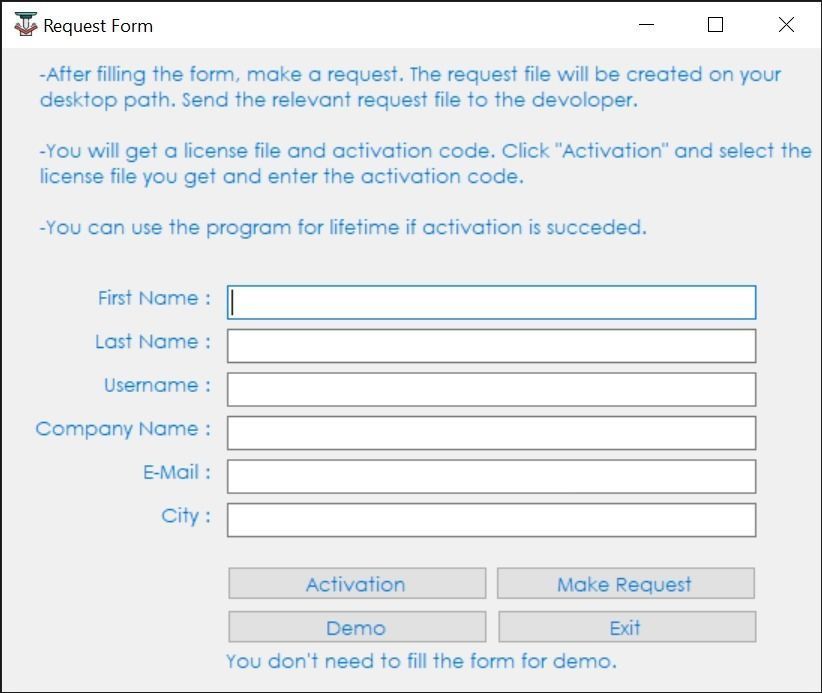The image size is (822, 693).
Task: Click the "E-Mail :" label text
Action: click(x=177, y=472)
